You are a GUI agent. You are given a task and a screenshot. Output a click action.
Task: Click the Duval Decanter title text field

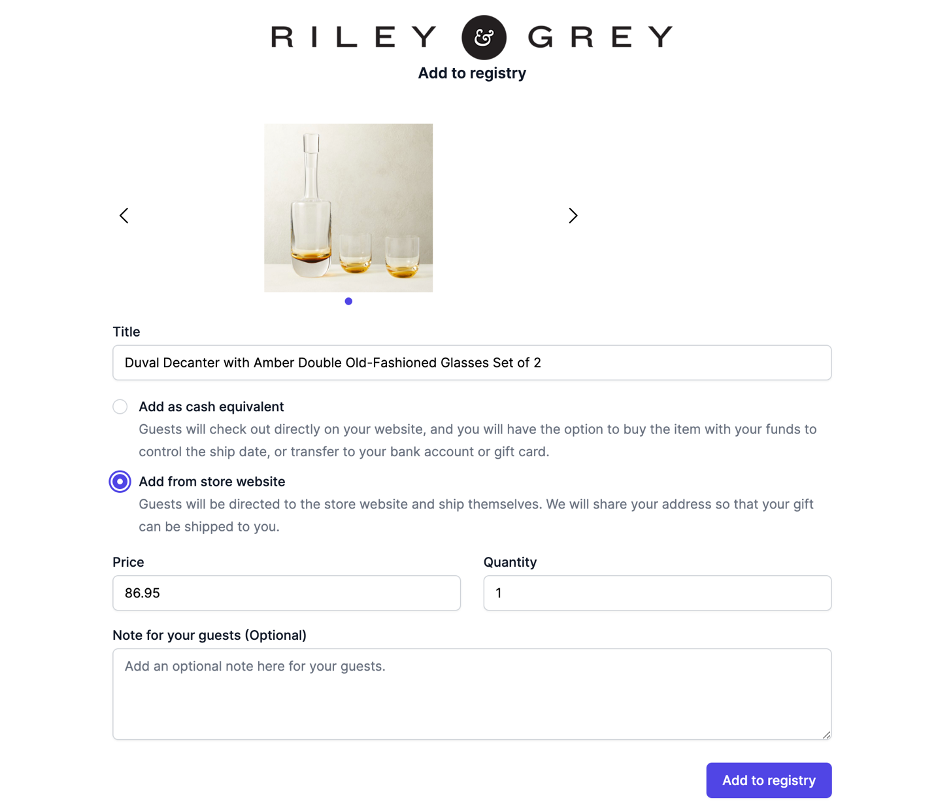pos(471,362)
